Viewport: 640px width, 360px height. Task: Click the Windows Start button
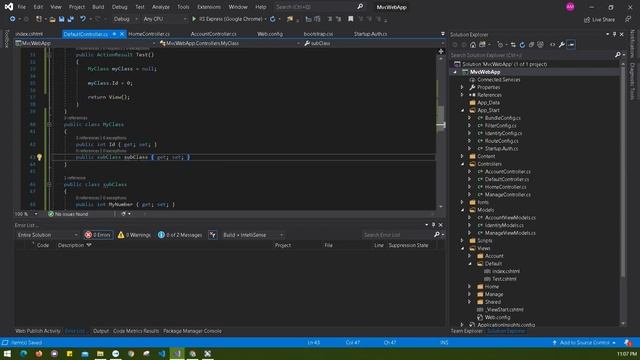(x=8, y=354)
